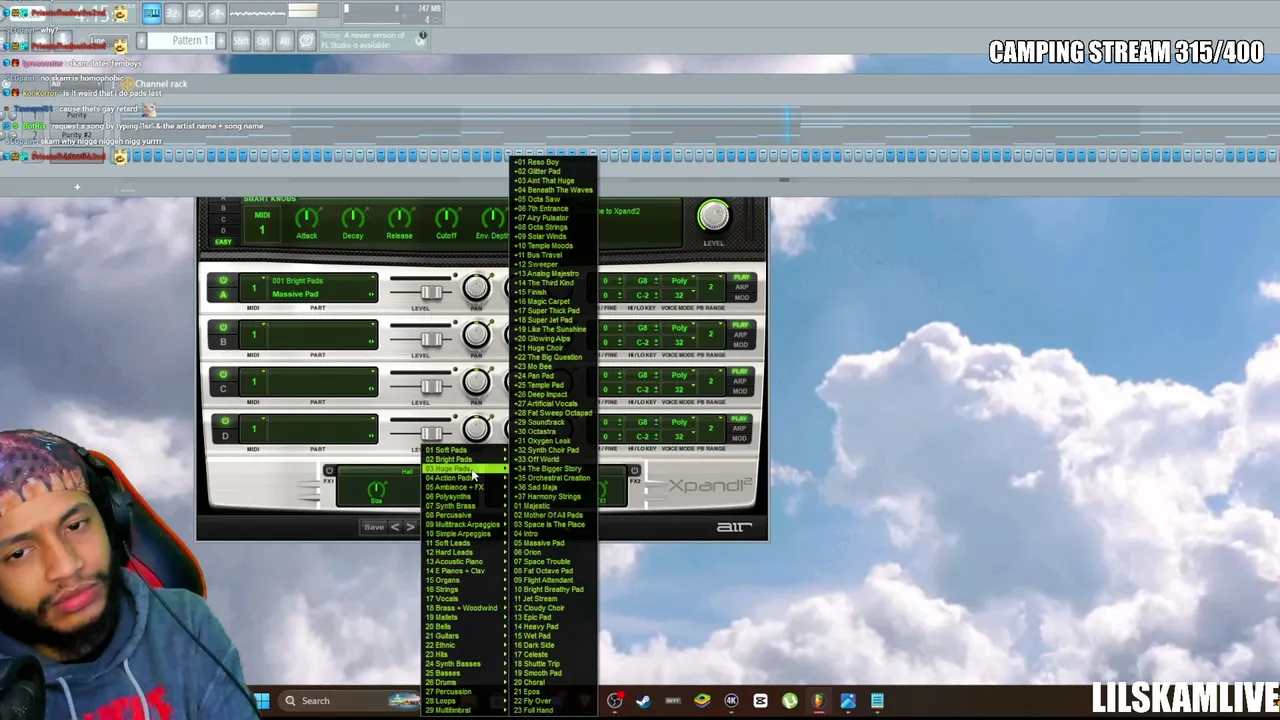Toggle power for Xpand!2 part C
The image size is (1280, 720).
pyautogui.click(x=223, y=375)
